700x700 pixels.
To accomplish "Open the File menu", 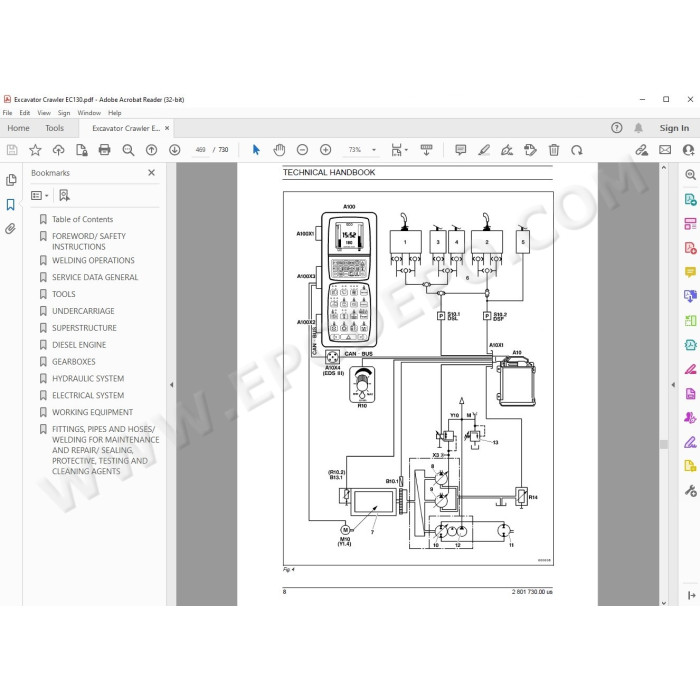I will point(8,113).
